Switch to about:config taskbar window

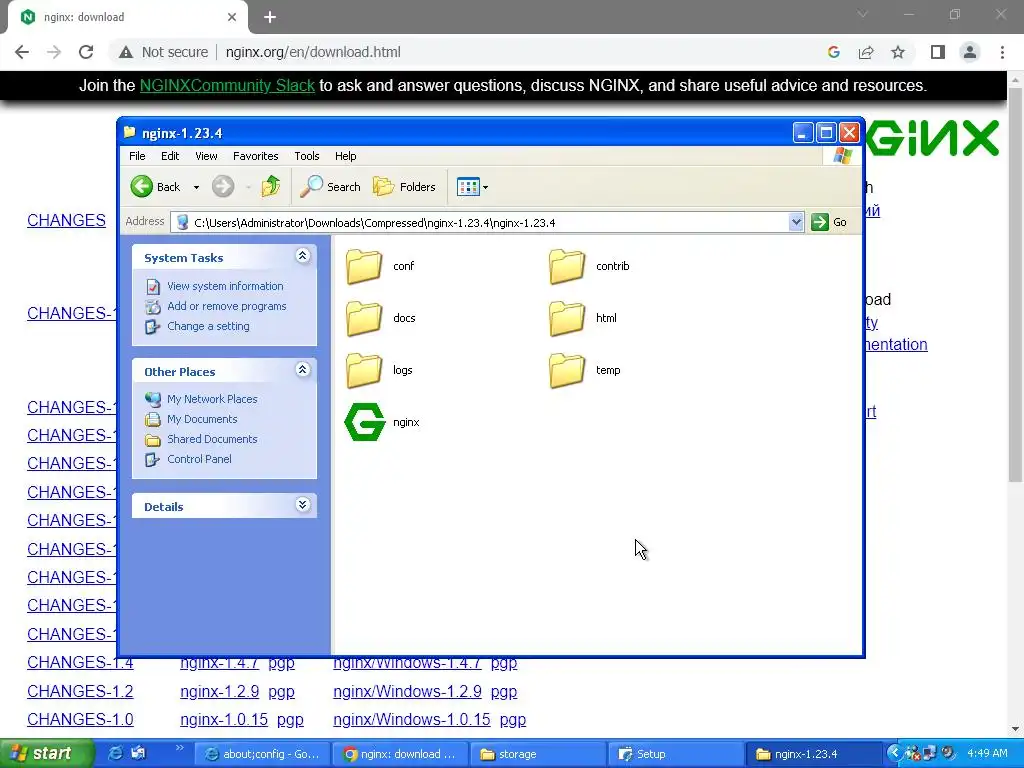(263, 754)
